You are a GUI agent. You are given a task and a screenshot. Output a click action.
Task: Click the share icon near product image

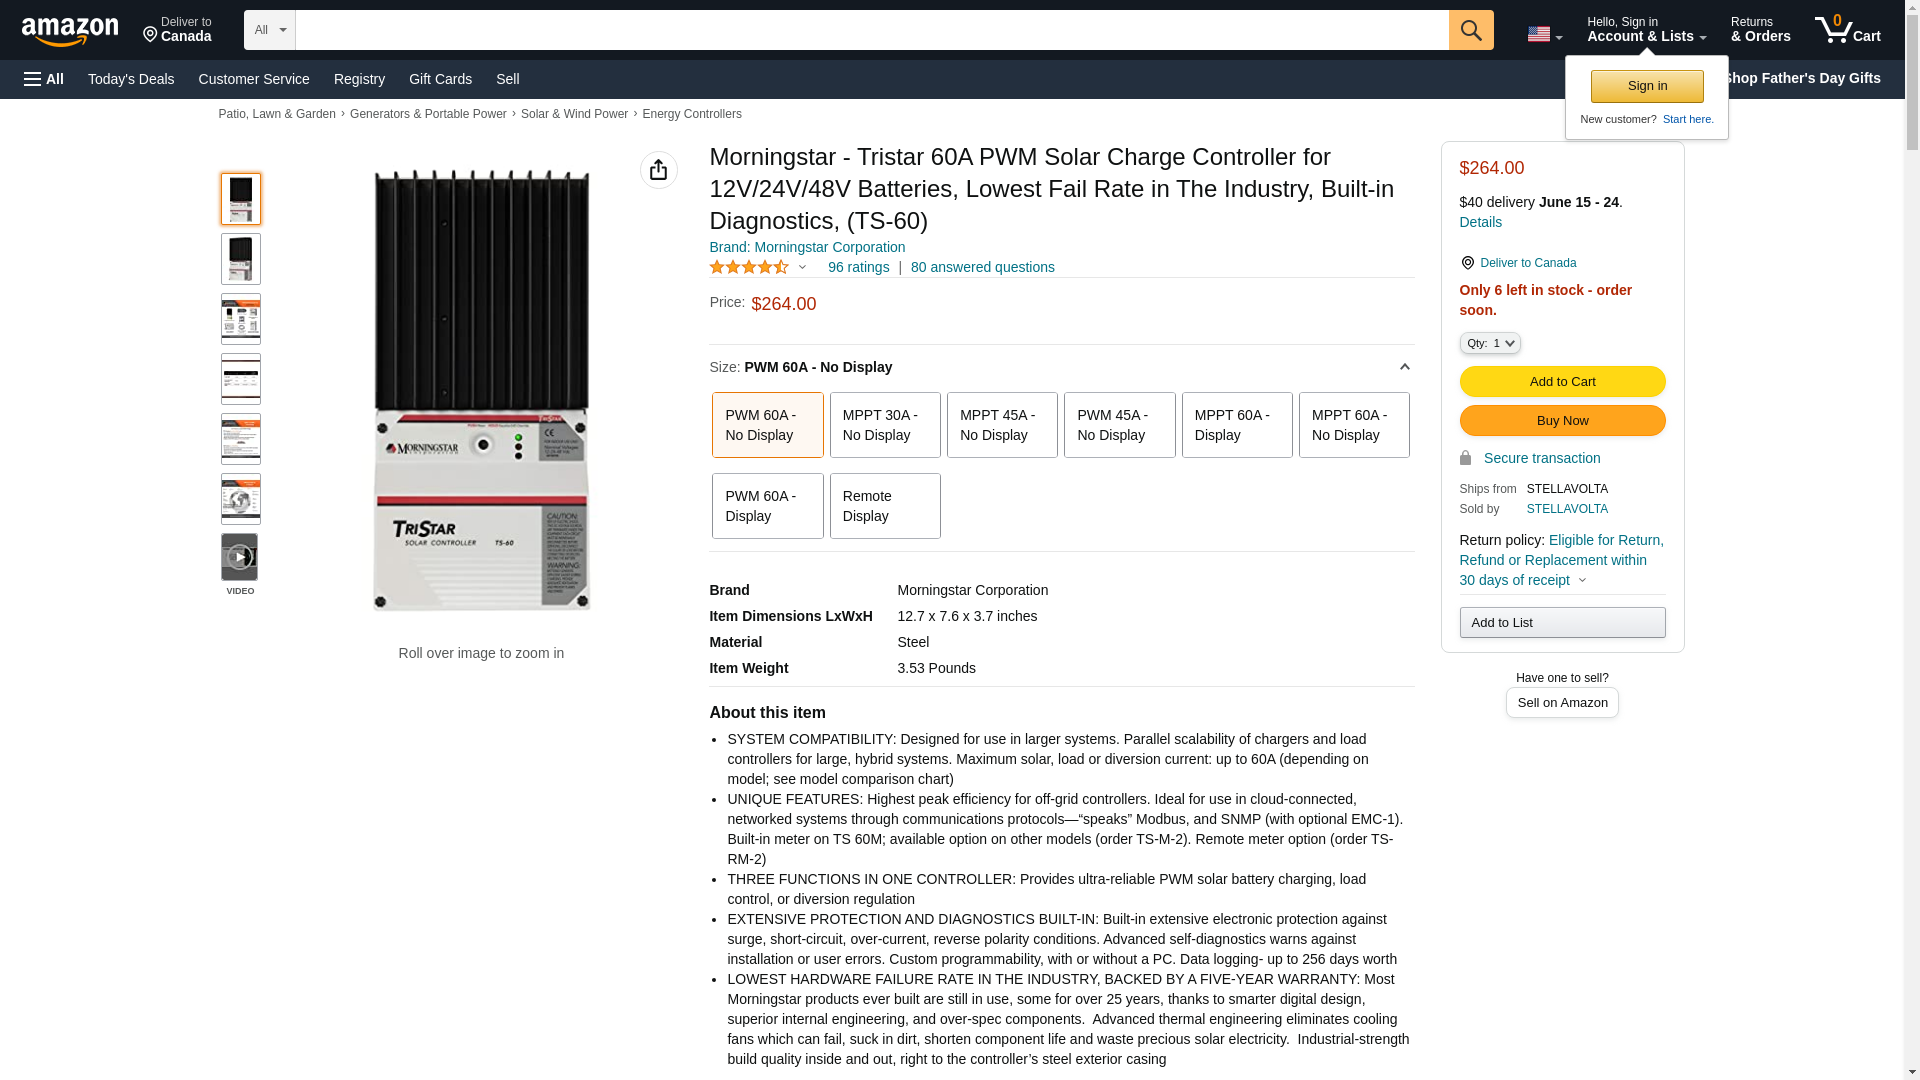click(658, 170)
